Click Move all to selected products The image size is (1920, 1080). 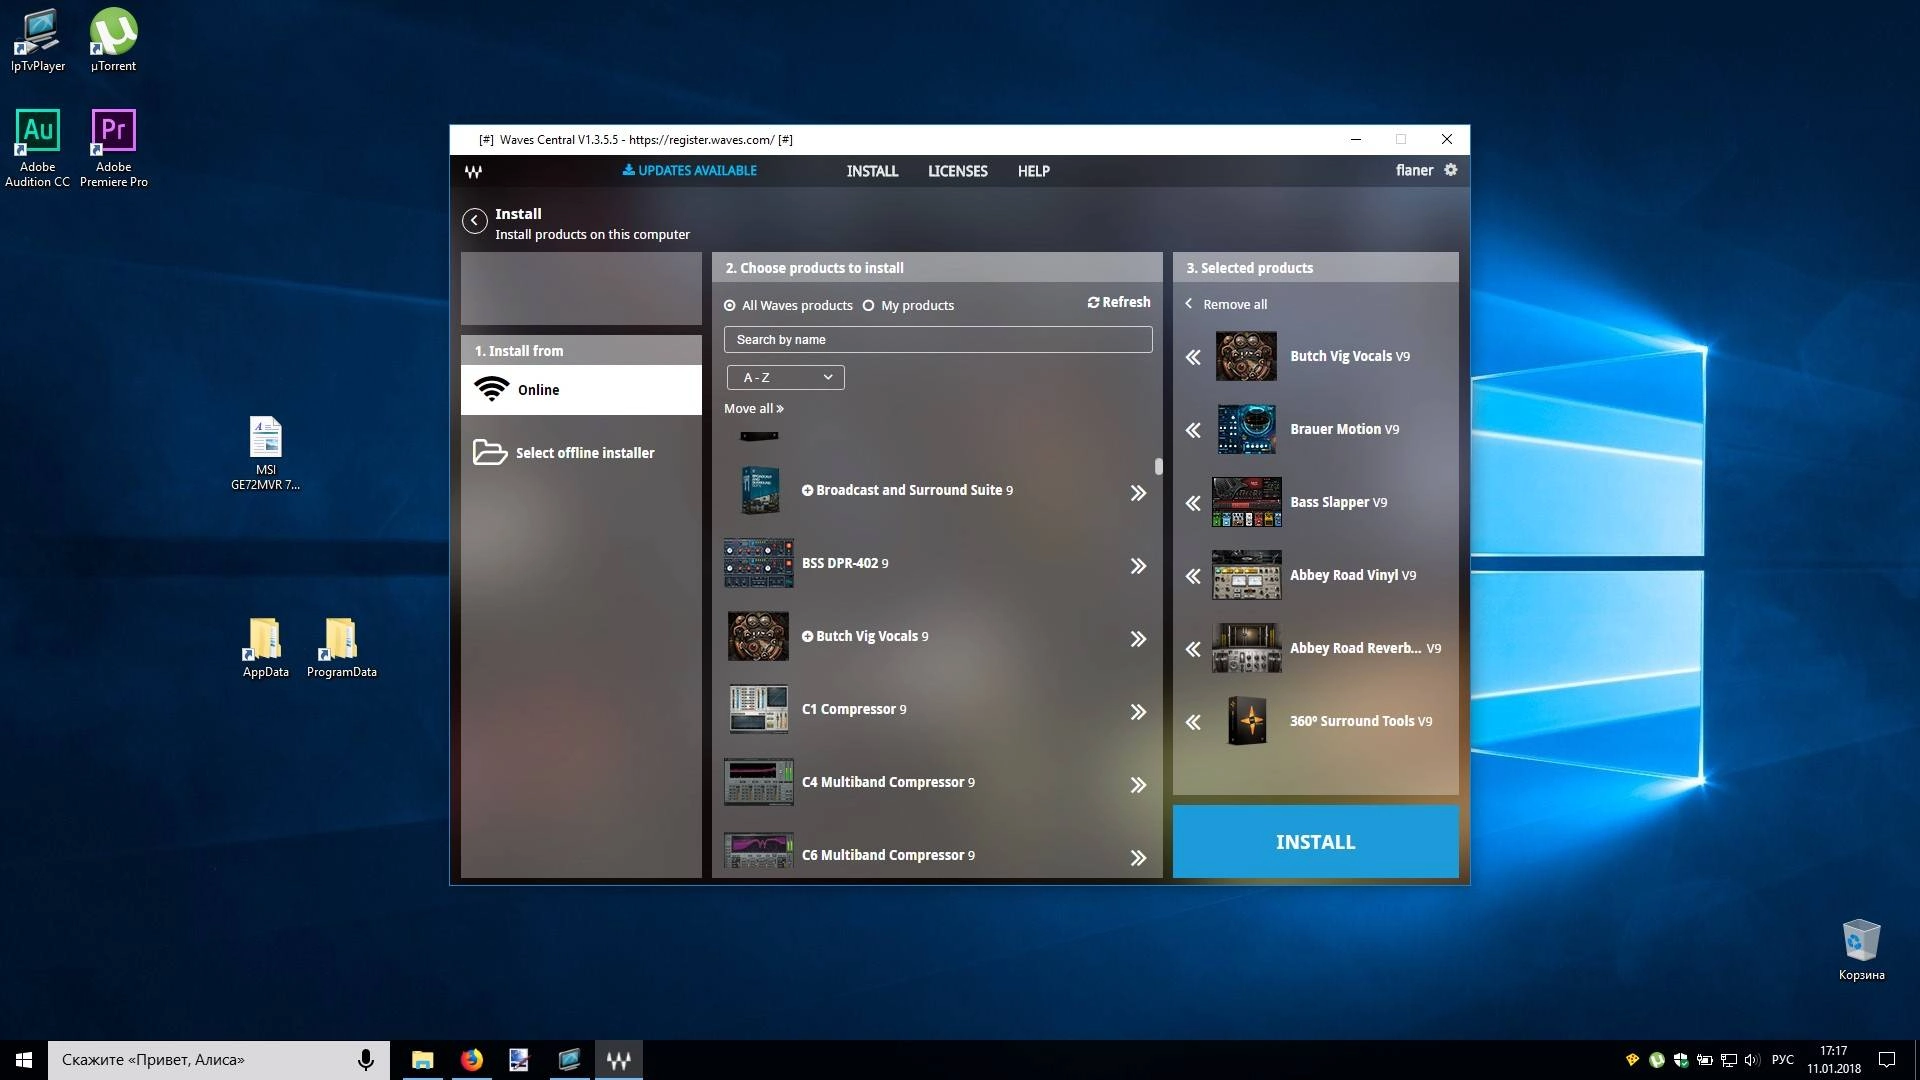754,408
